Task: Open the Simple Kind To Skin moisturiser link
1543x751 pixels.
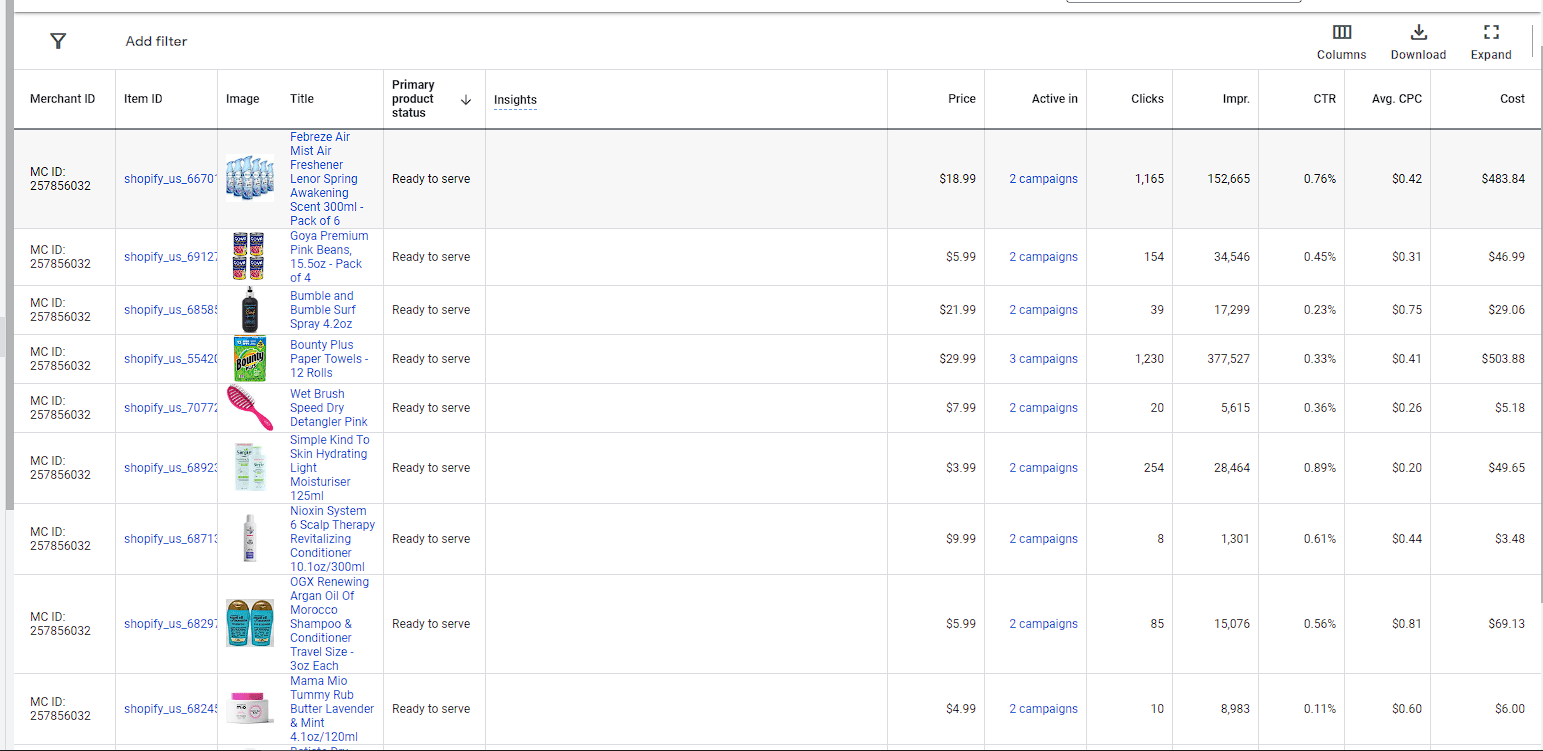Action: (x=330, y=468)
